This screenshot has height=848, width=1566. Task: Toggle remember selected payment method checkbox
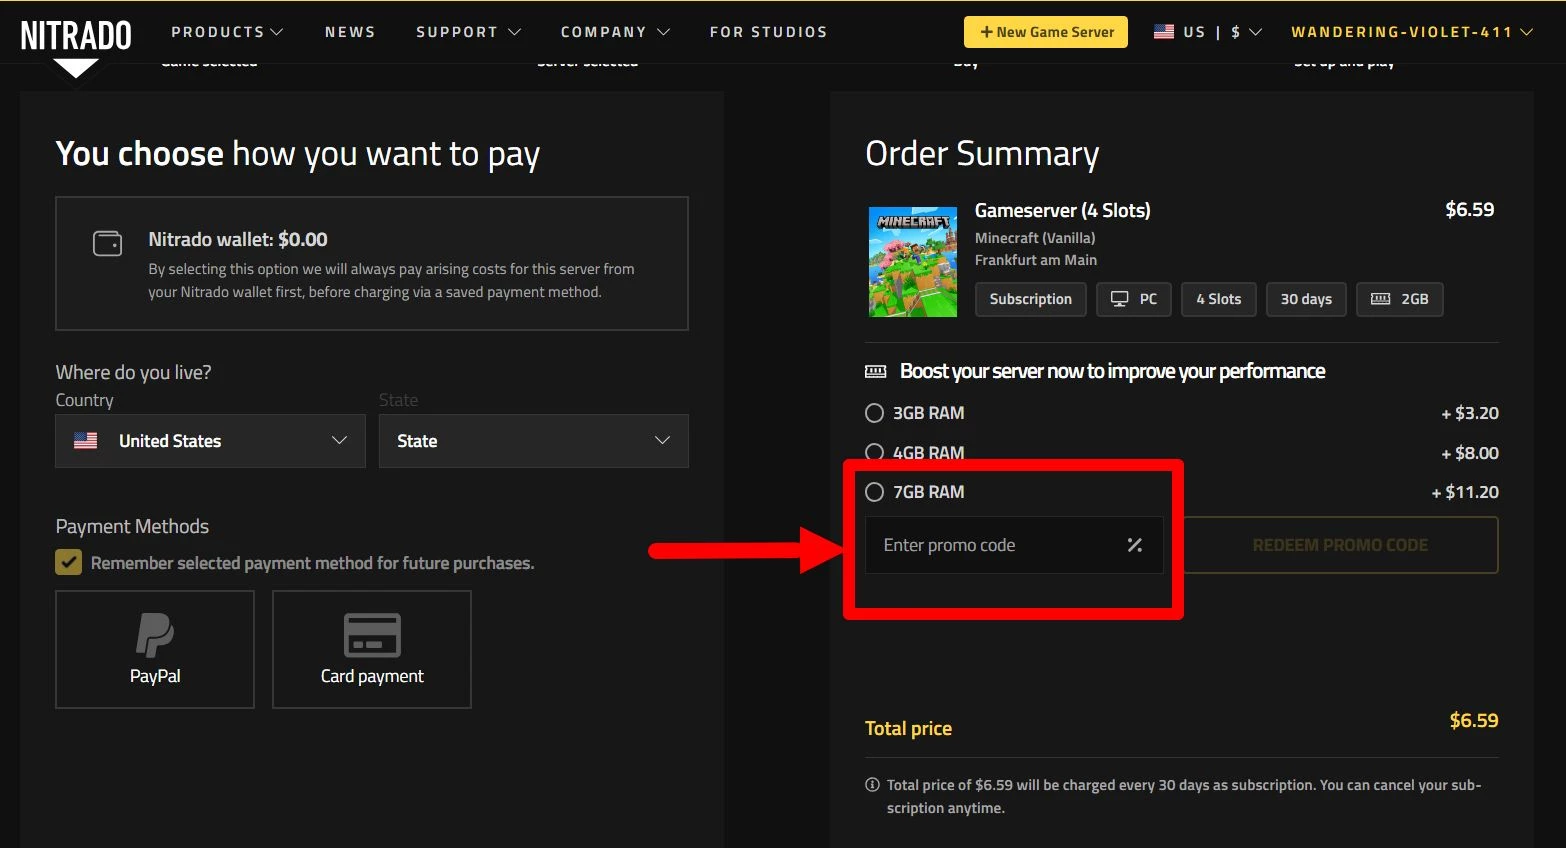[x=68, y=562]
